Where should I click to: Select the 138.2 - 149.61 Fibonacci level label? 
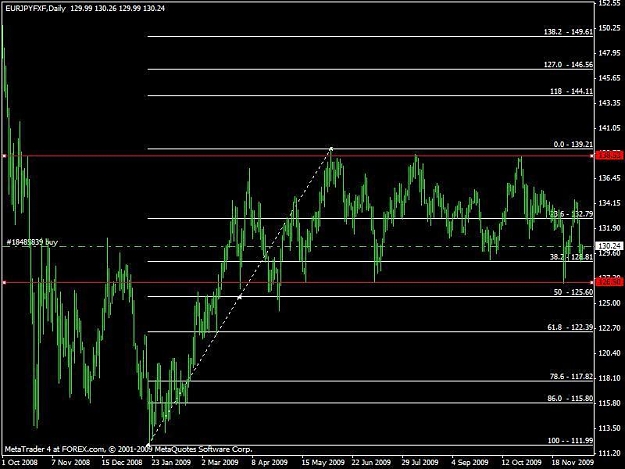tap(568, 31)
